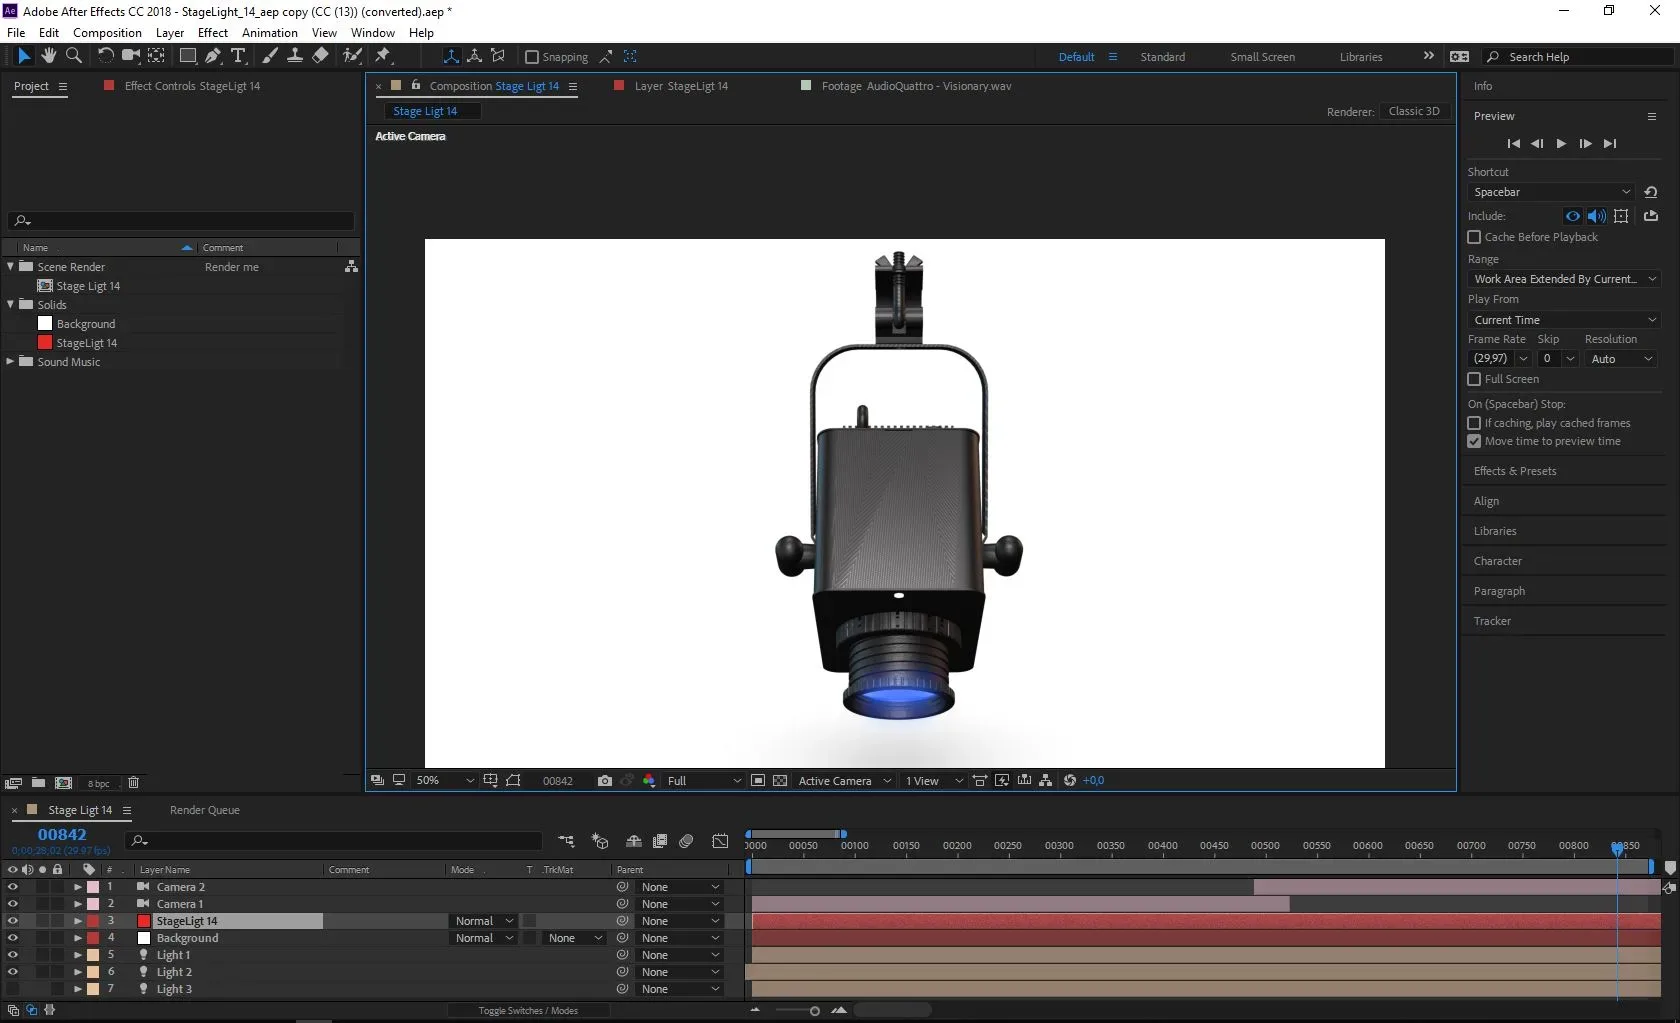1680x1023 pixels.
Task: Create new folder in Project panel
Action: (x=38, y=783)
